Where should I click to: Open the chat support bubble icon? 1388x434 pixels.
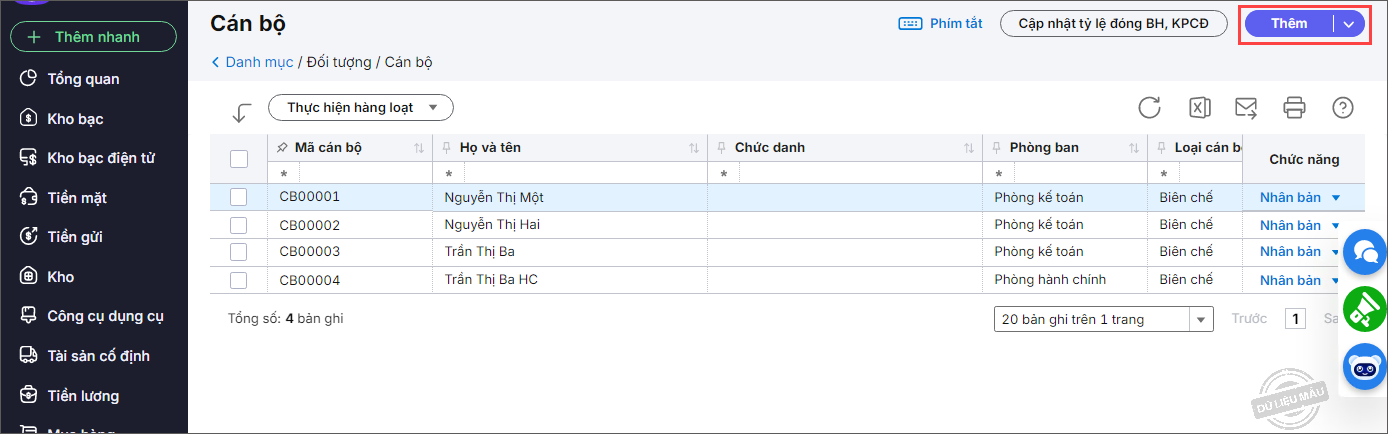pyautogui.click(x=1365, y=253)
